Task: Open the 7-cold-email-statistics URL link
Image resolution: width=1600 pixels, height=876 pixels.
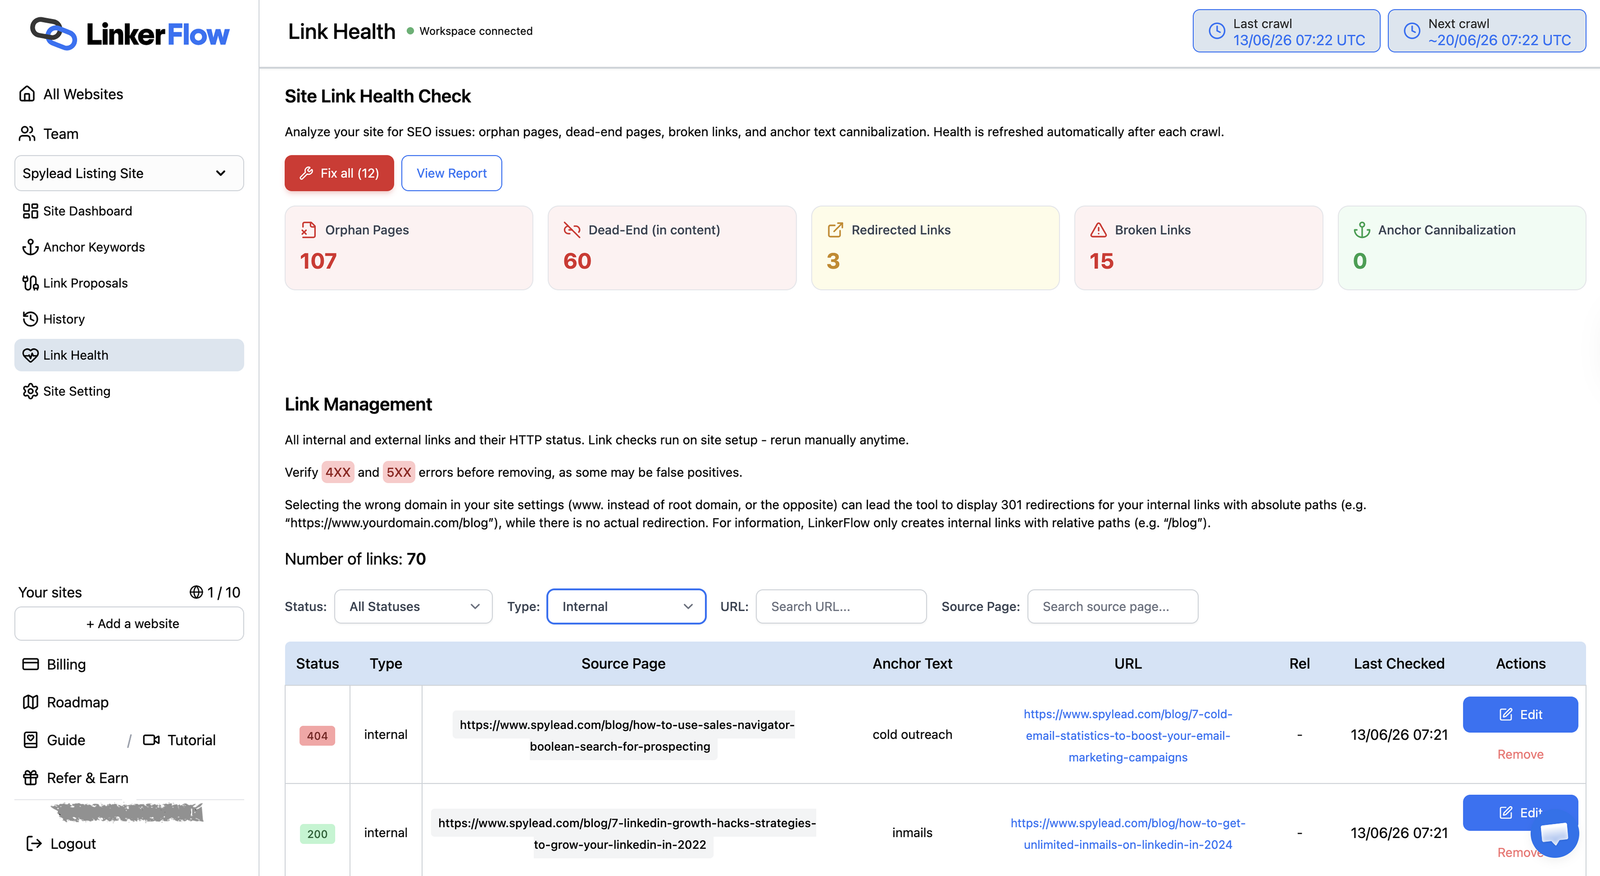Action: (x=1128, y=736)
